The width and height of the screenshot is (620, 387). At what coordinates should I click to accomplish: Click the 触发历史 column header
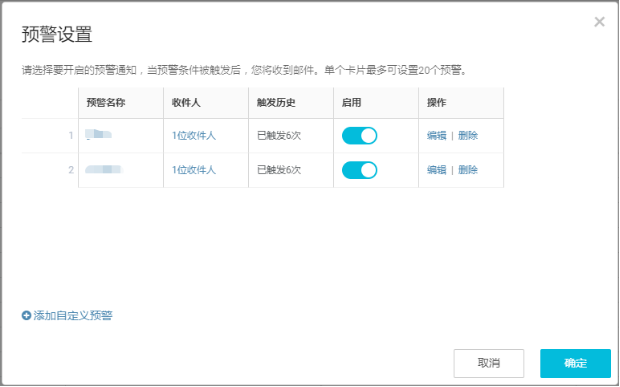point(276,103)
